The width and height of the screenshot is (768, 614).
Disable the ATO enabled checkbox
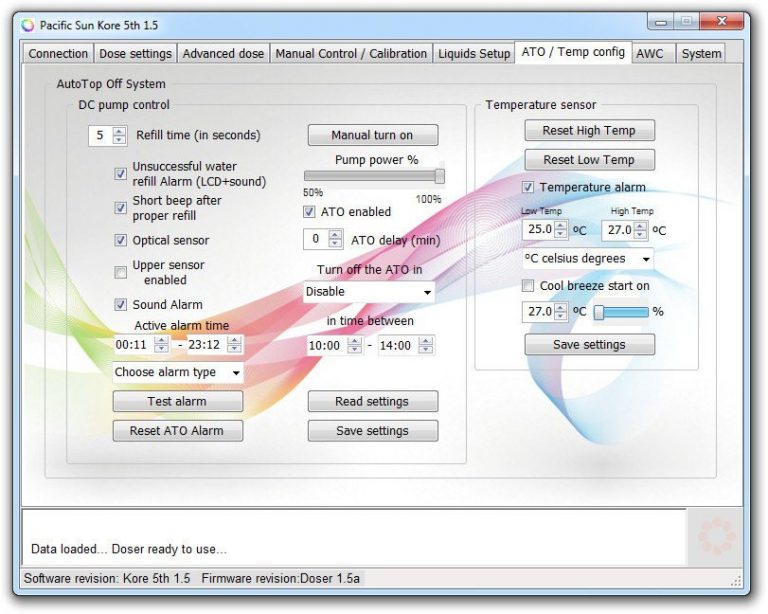click(310, 212)
